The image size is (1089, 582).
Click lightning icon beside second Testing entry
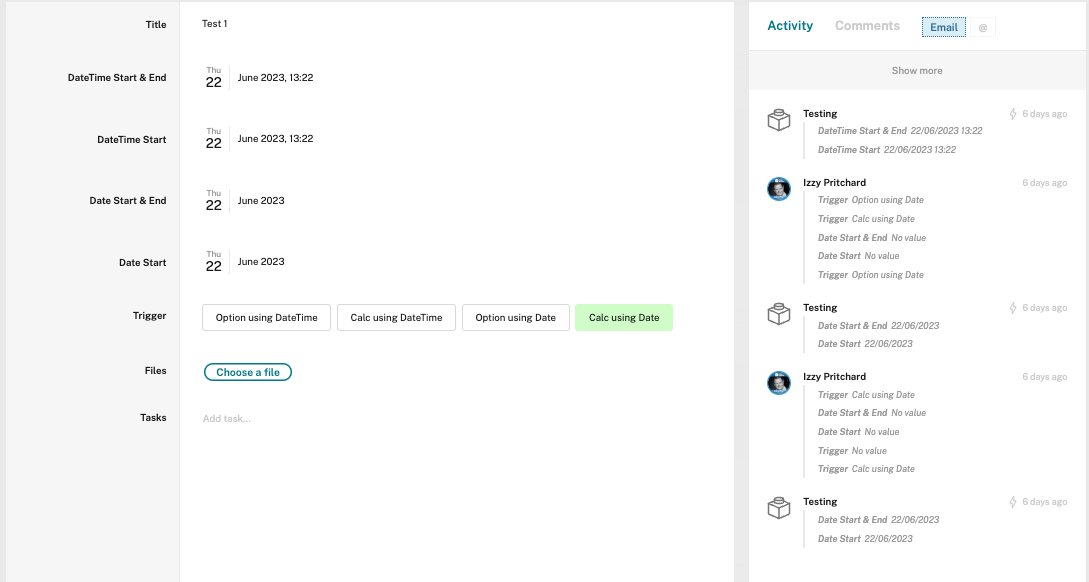(1013, 308)
